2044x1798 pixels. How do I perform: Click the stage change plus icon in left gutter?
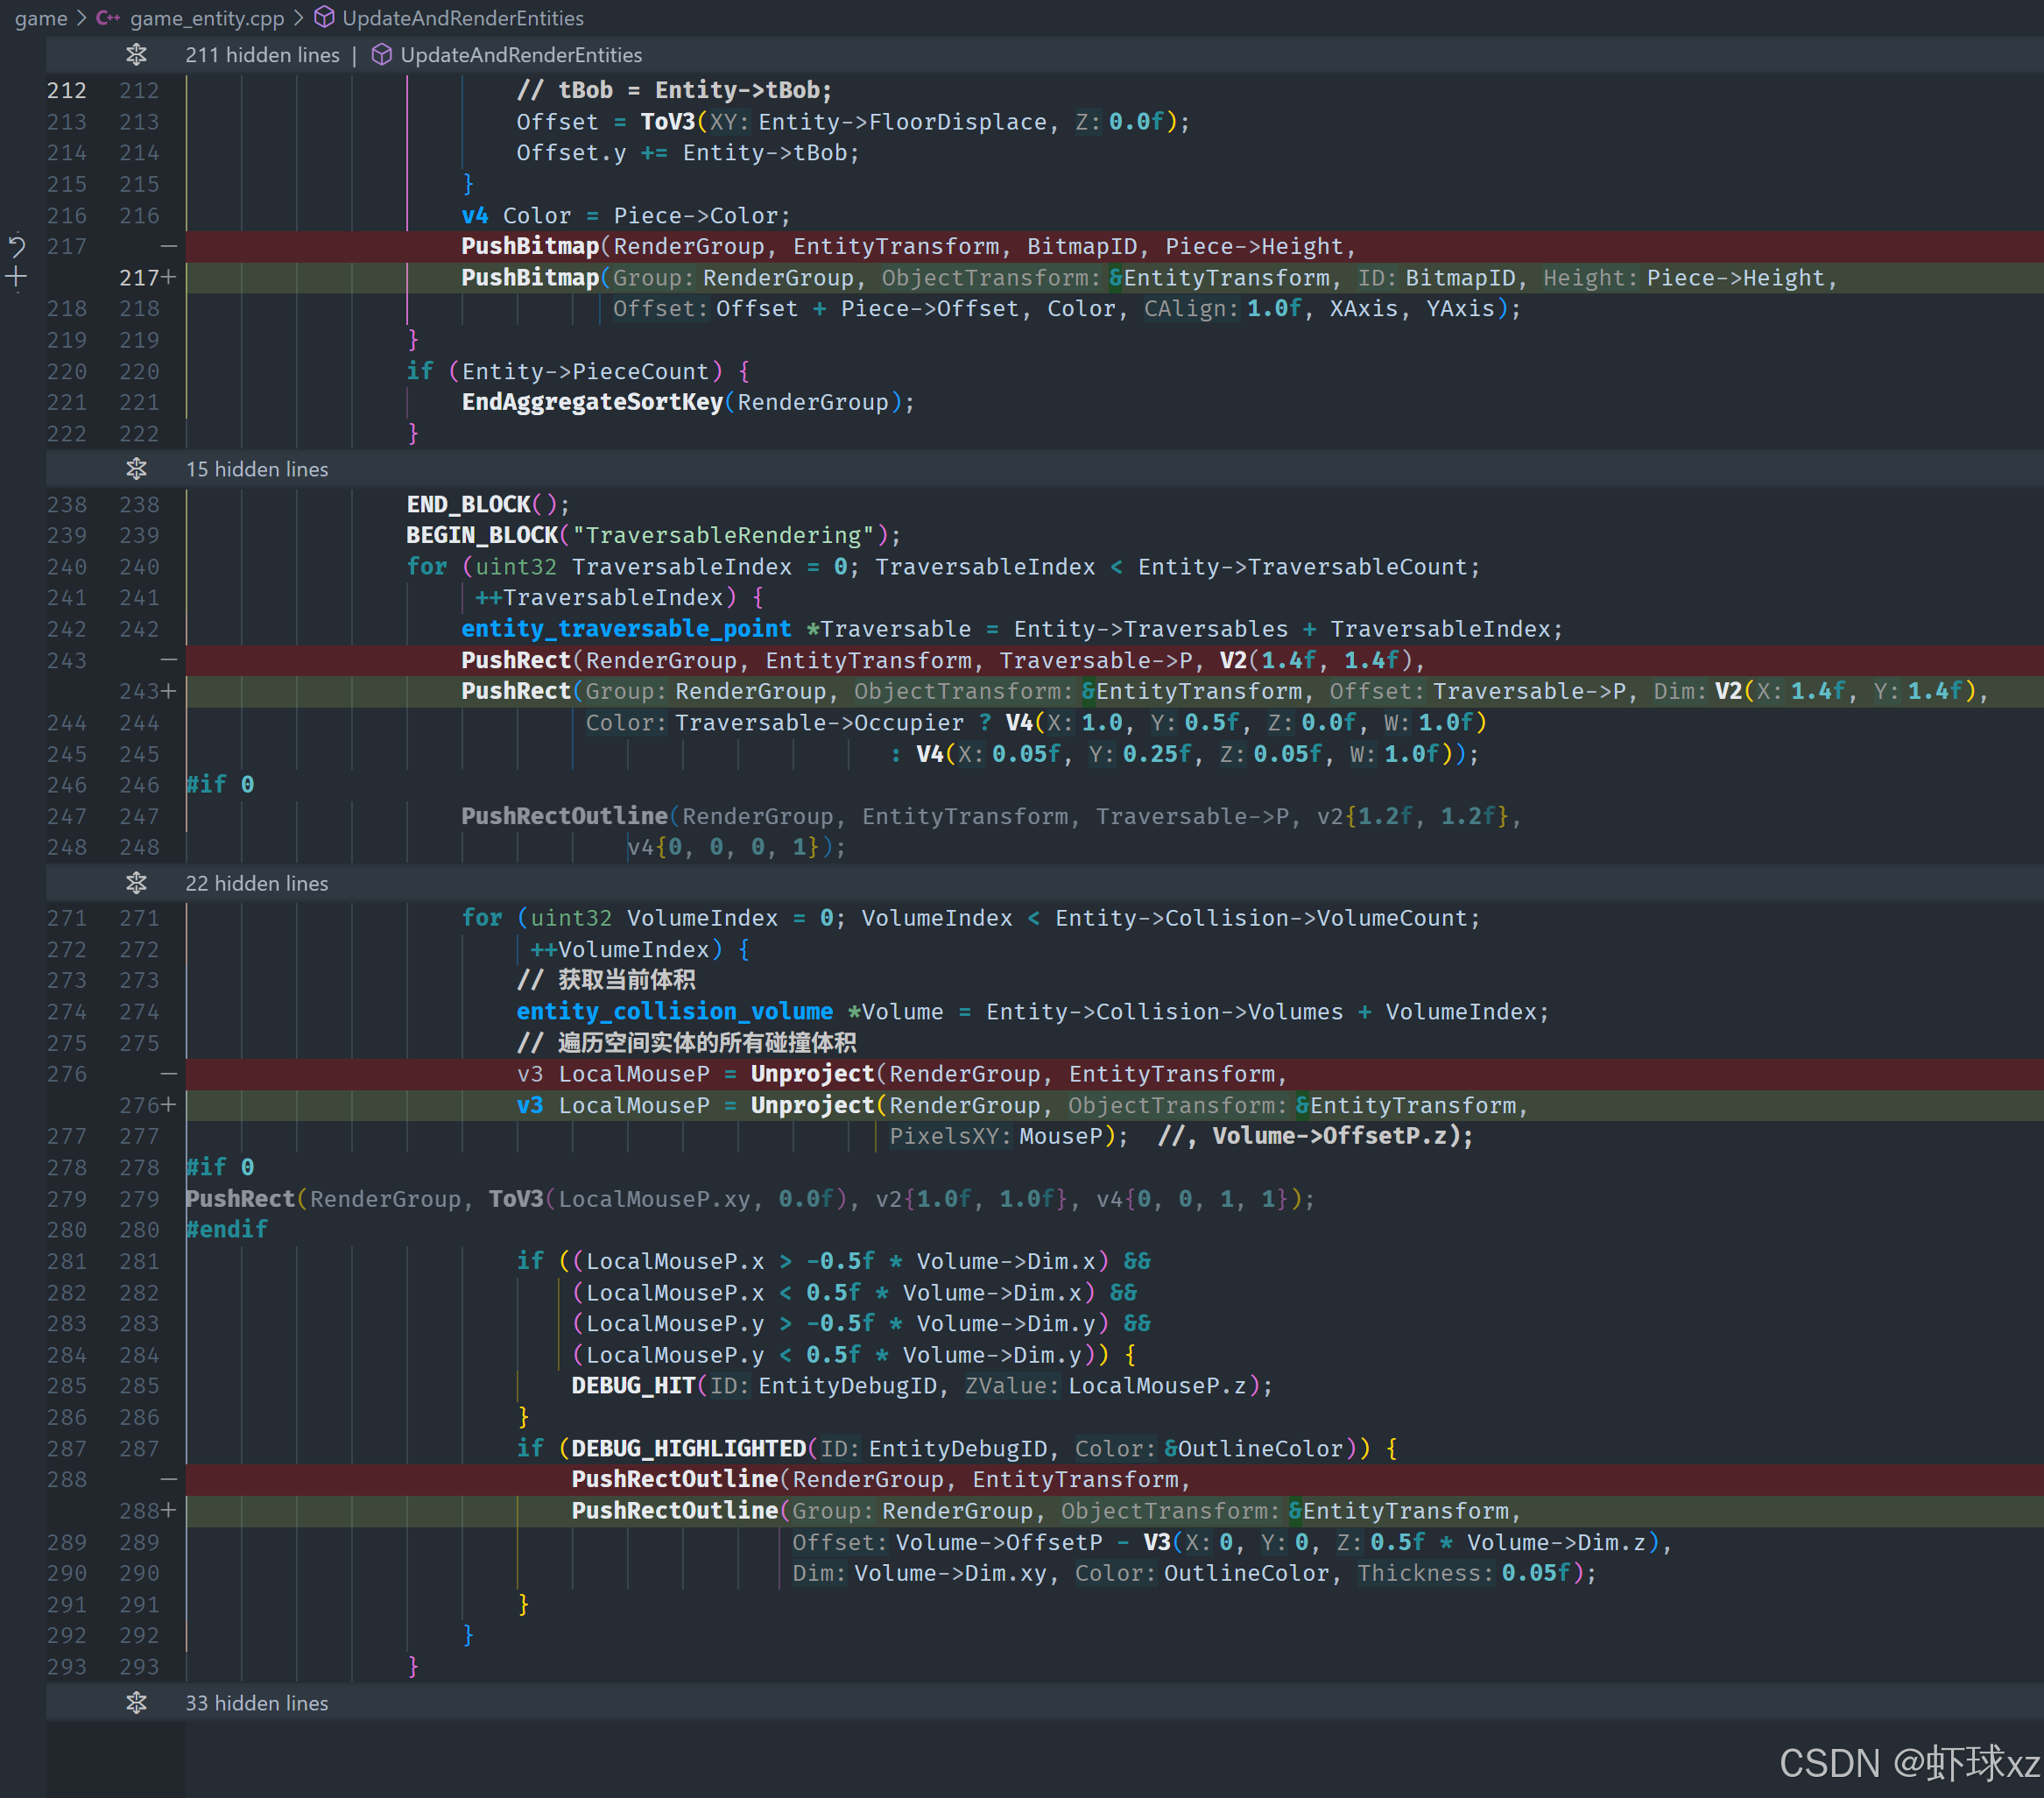pyautogui.click(x=16, y=277)
